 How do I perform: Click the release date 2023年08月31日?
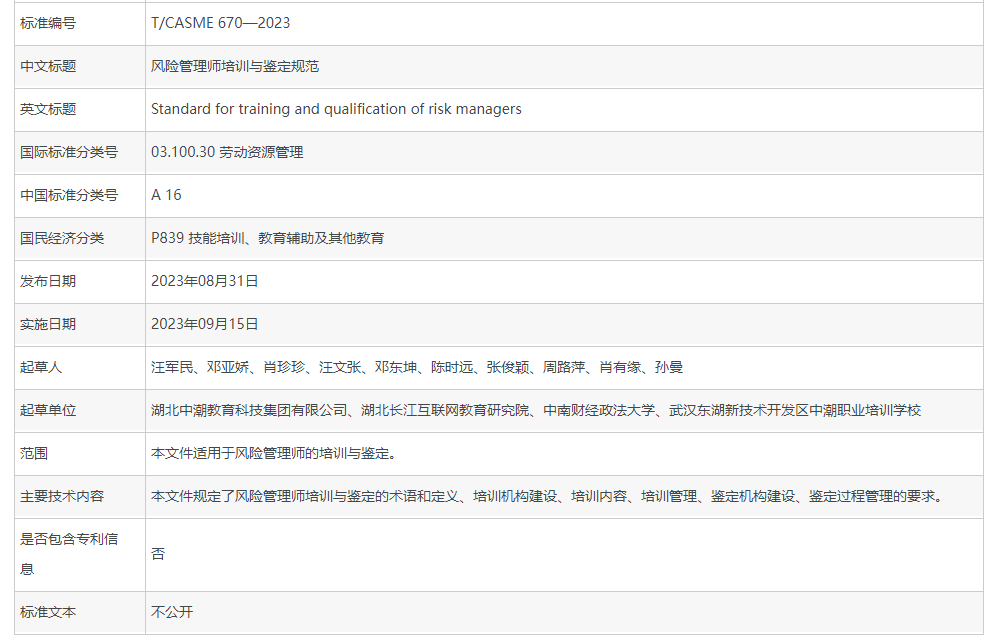point(205,281)
